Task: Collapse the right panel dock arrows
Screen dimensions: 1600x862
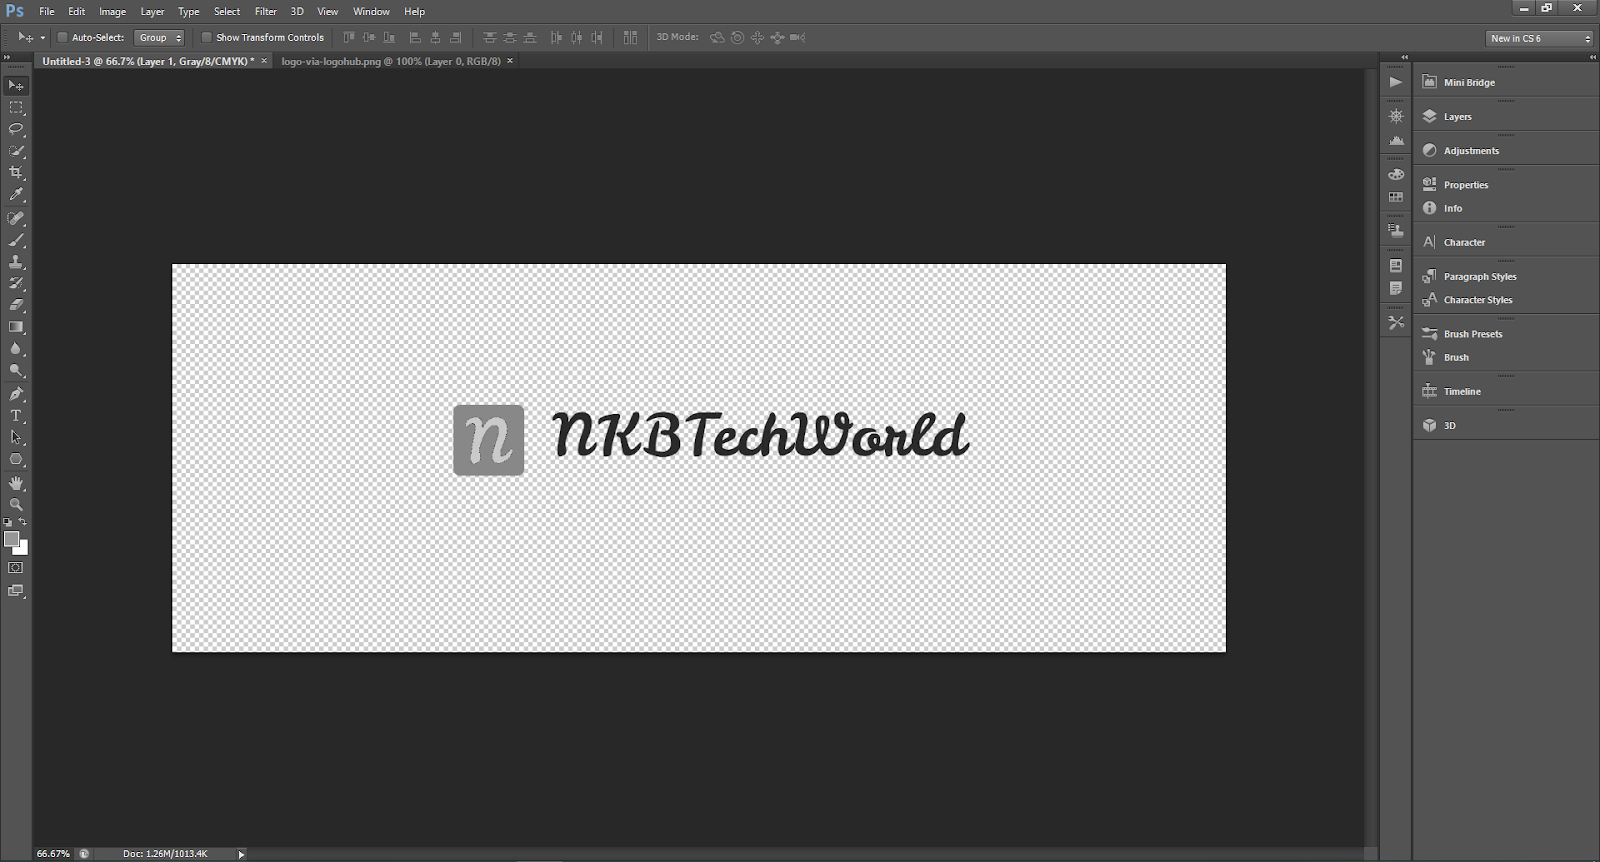Action: (1593, 57)
